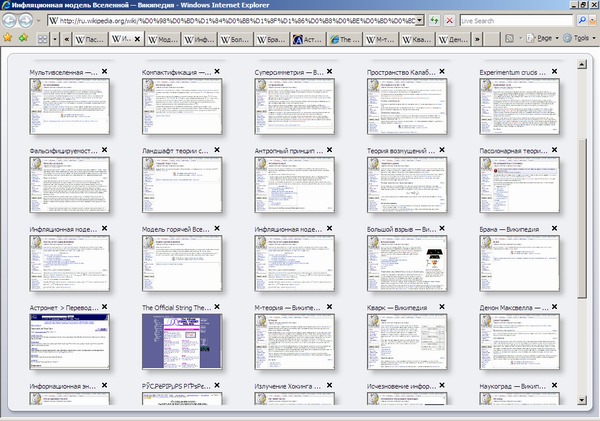The image size is (600, 421).
Task: Expand the Page menu
Action: click(x=543, y=38)
